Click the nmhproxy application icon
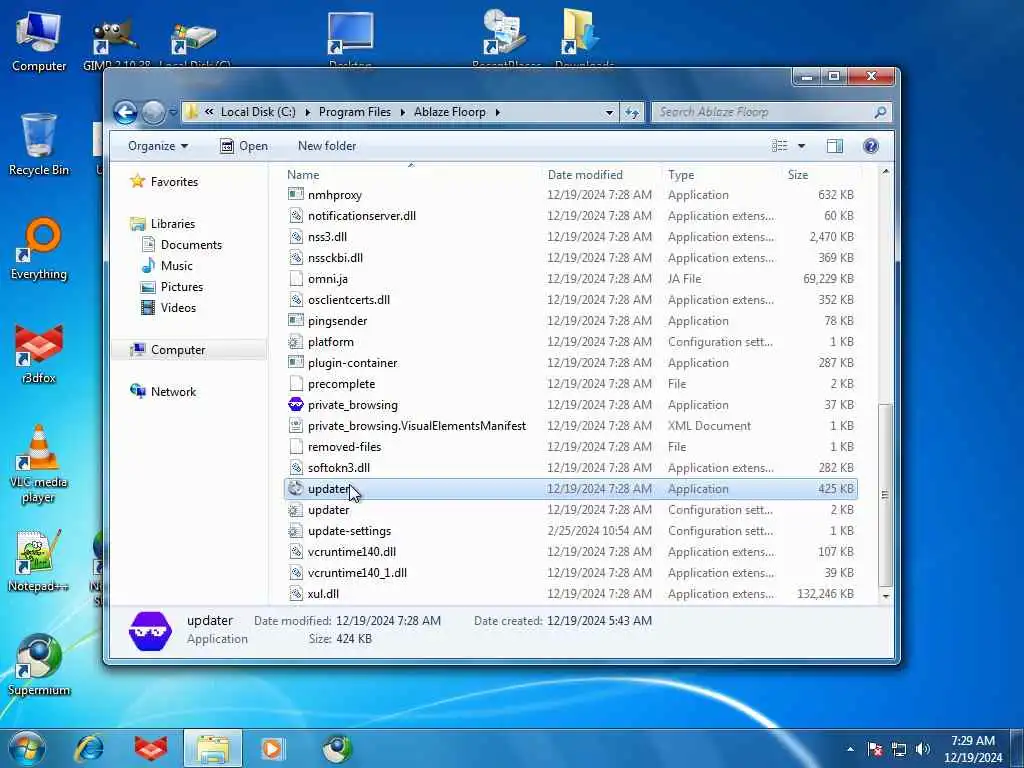 click(296, 195)
